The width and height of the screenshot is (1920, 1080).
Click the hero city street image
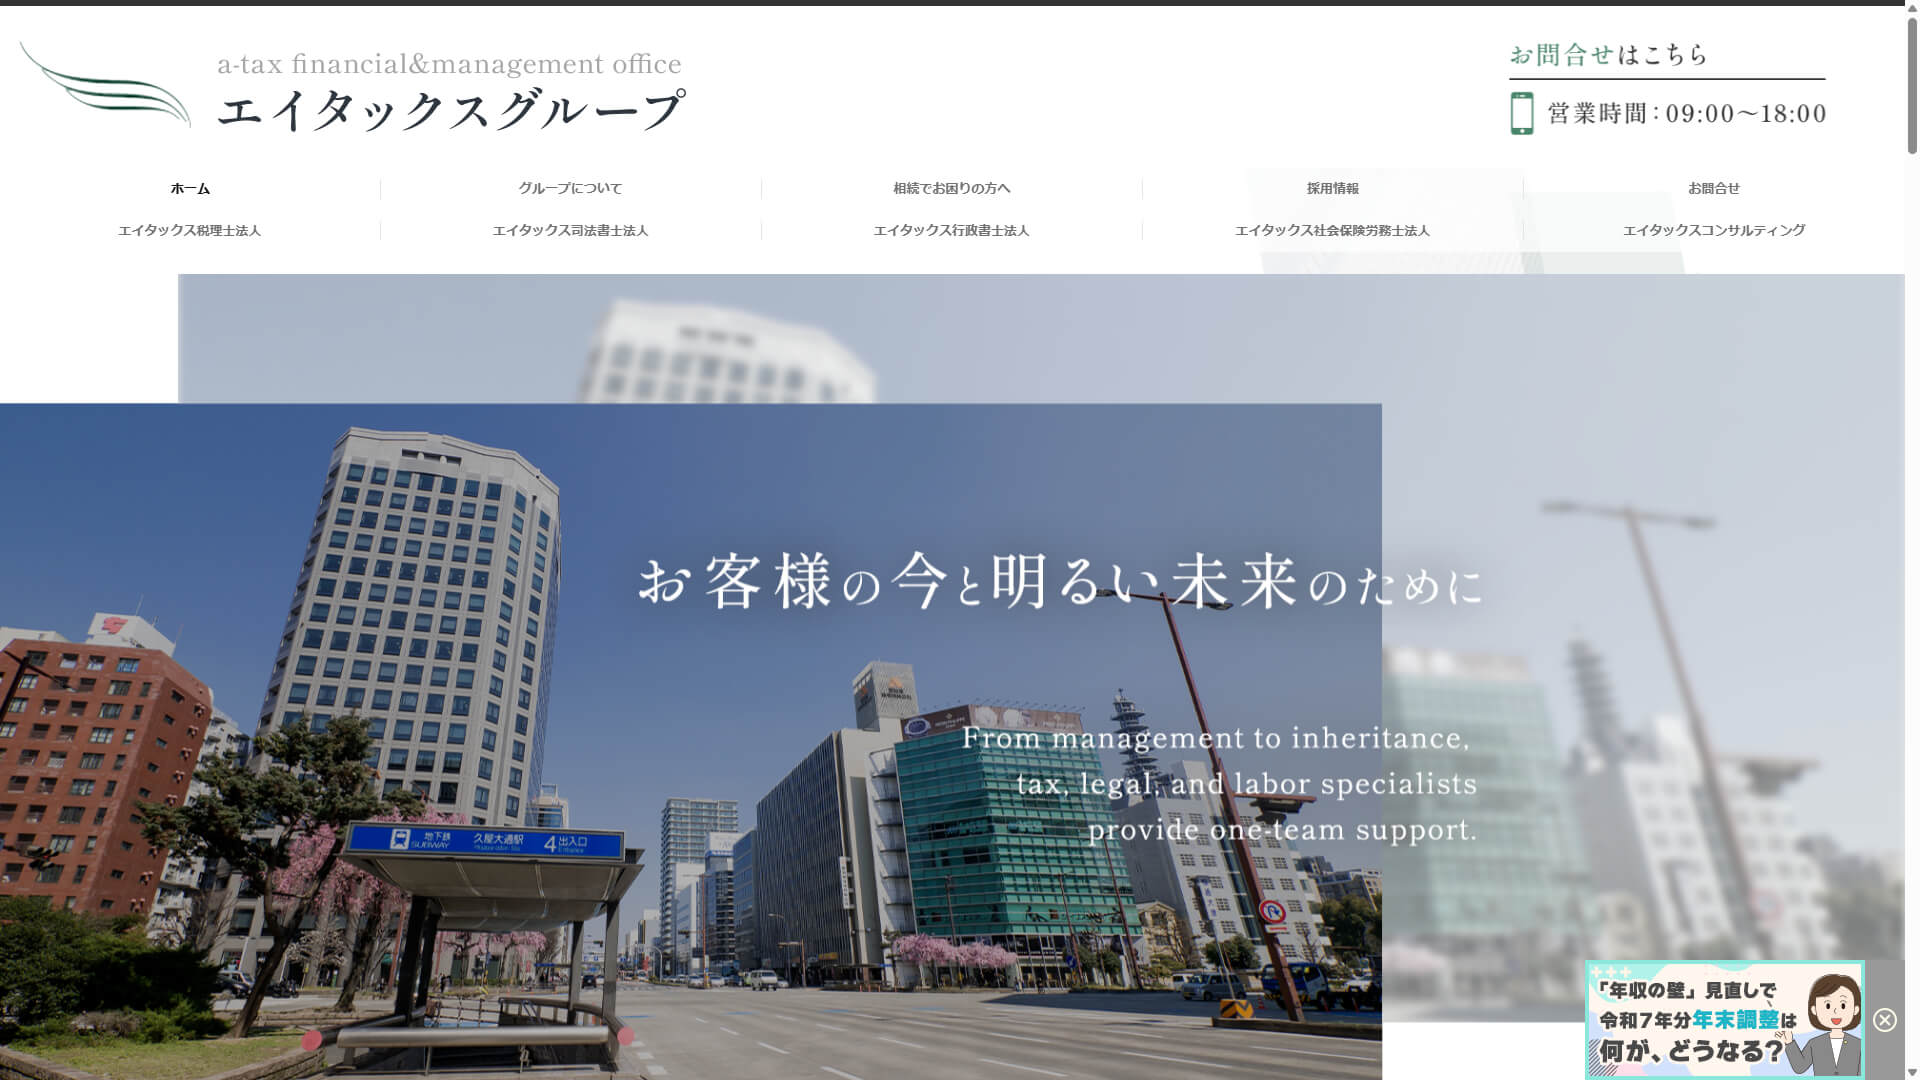click(x=690, y=740)
